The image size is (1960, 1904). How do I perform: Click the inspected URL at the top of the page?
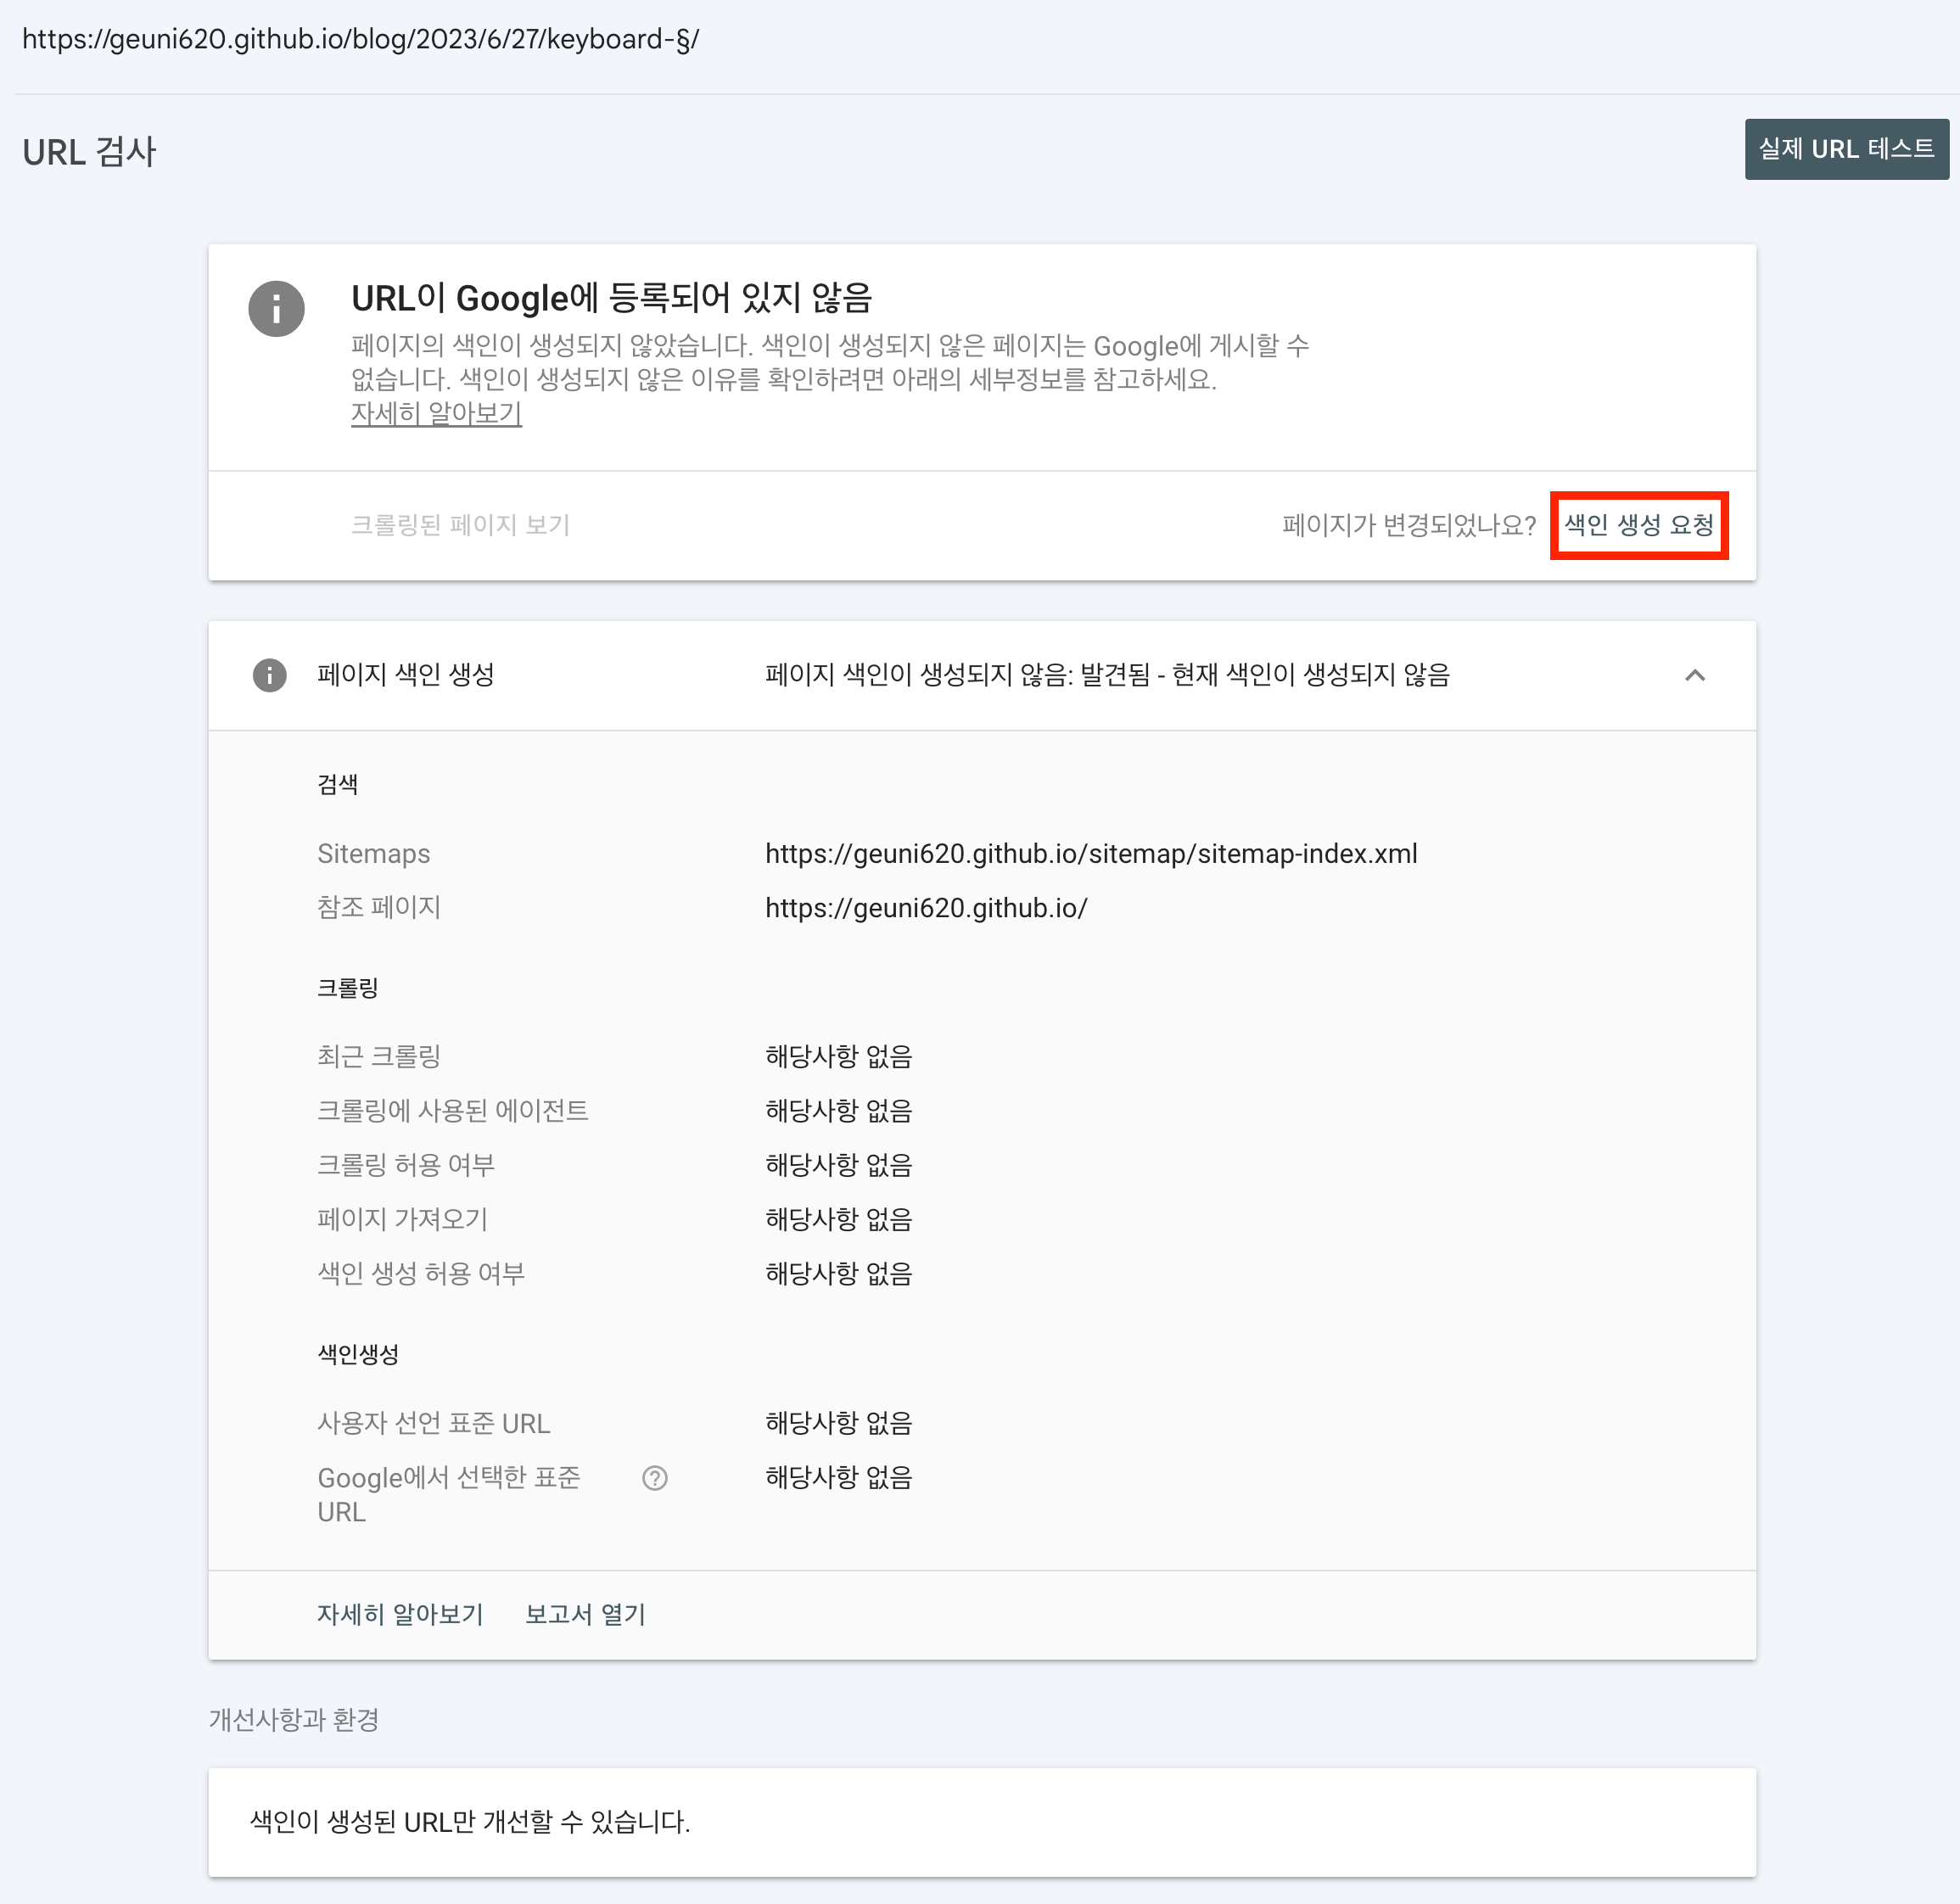click(360, 39)
